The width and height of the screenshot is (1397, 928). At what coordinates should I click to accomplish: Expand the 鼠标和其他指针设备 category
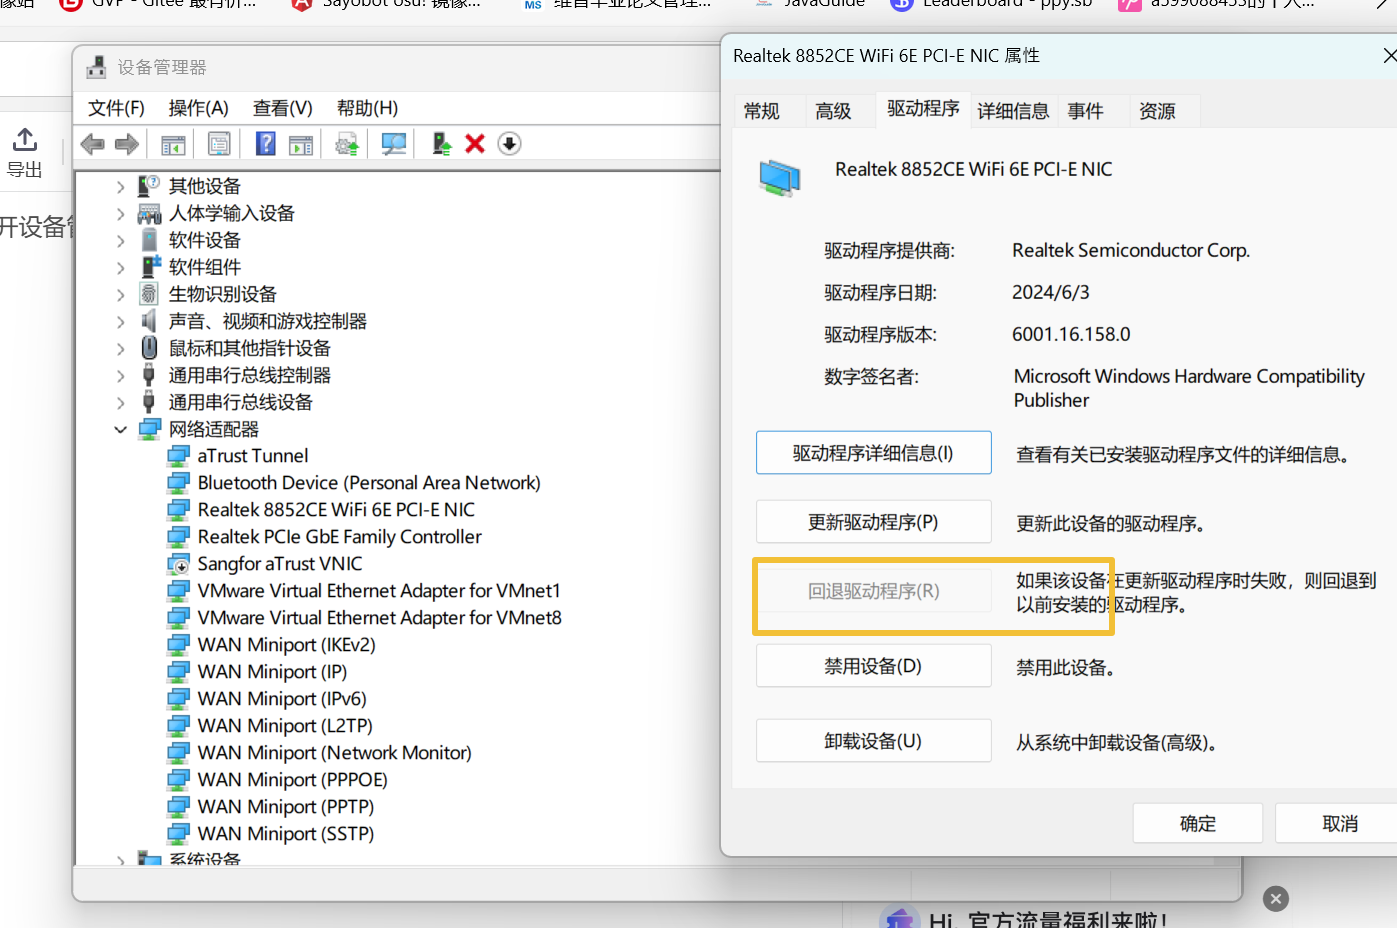click(x=121, y=348)
